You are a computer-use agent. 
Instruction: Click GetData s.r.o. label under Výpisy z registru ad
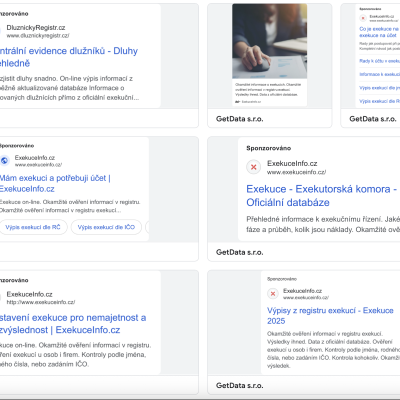click(x=240, y=386)
